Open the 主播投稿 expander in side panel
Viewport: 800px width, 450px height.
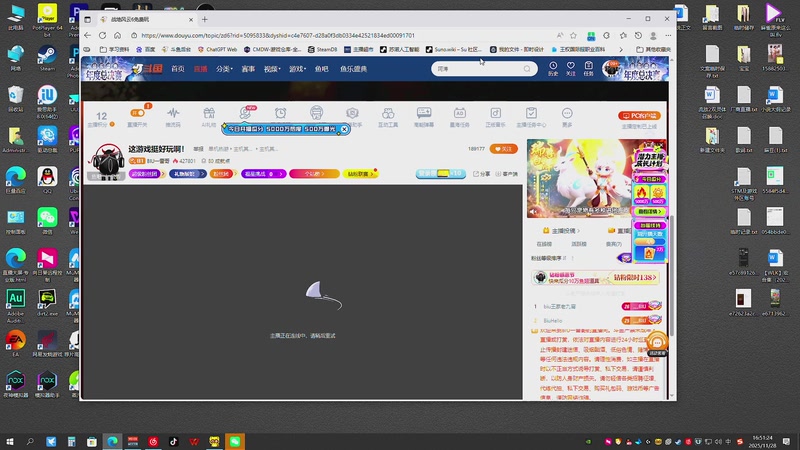(561, 231)
